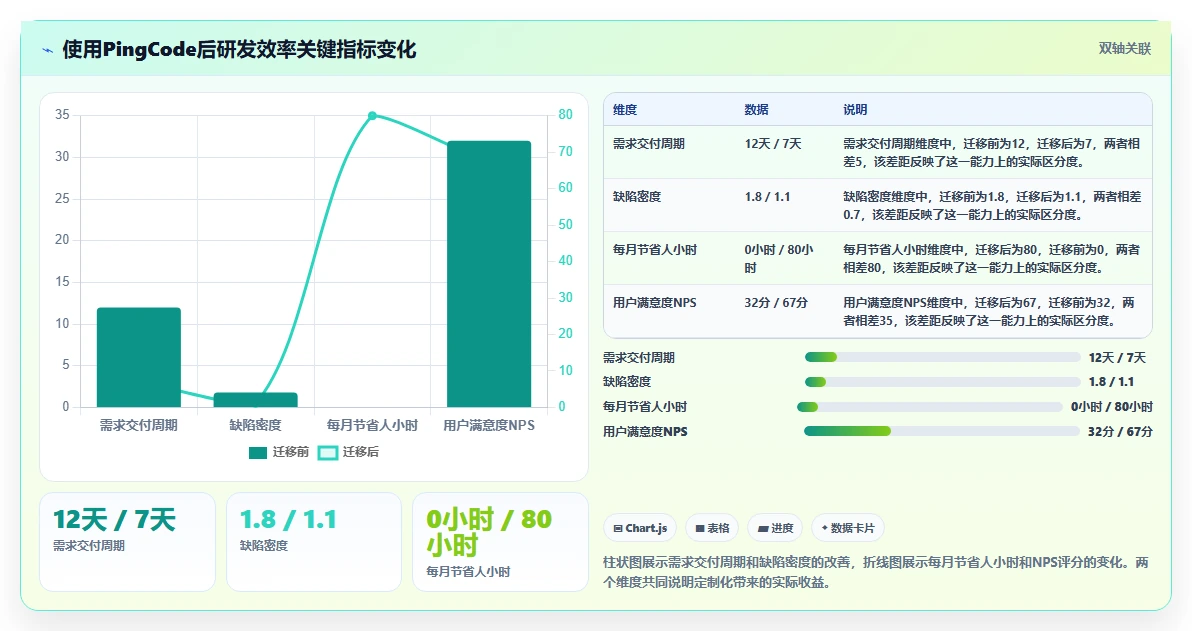Click the 双轴关联 tag in the header
Screen dimensions: 1192x631
click(1124, 49)
